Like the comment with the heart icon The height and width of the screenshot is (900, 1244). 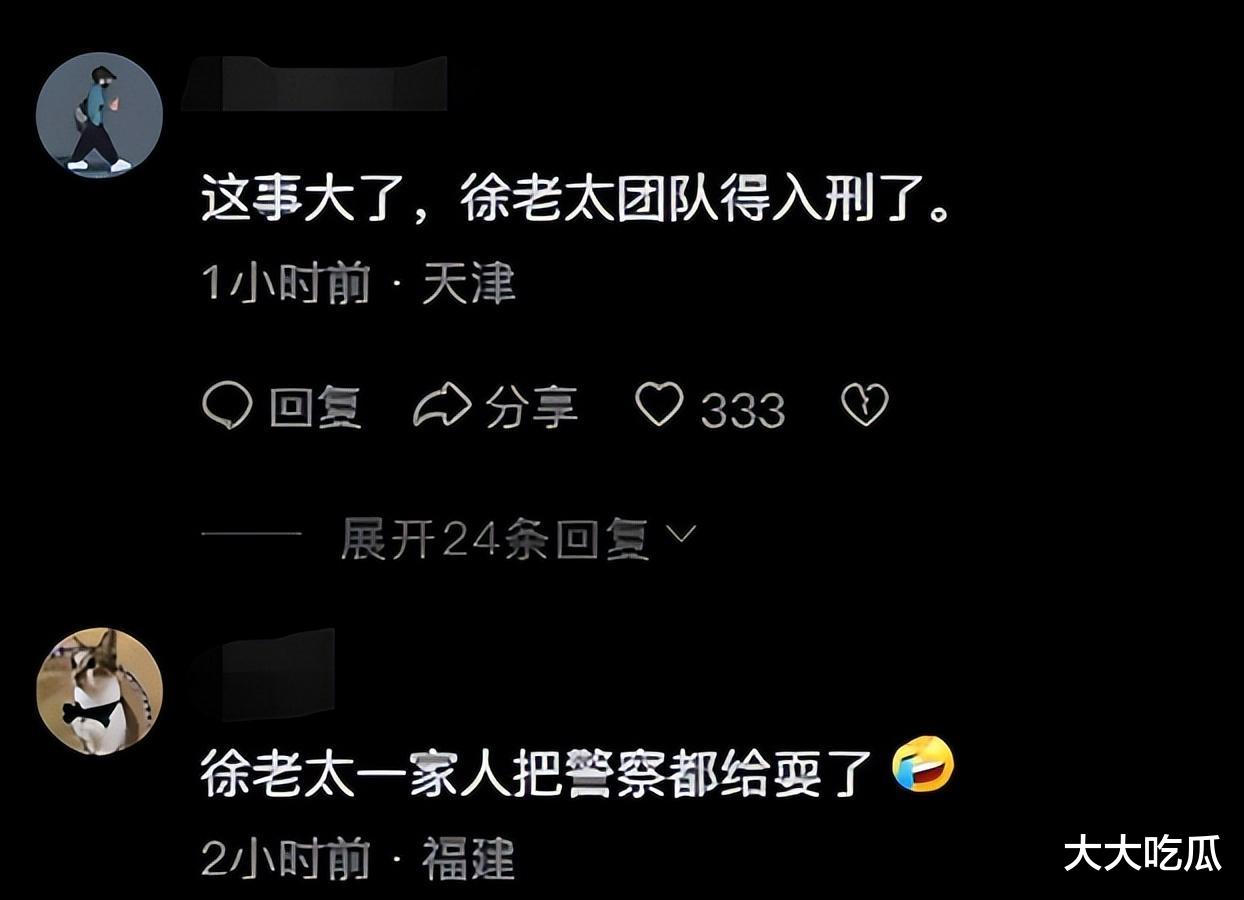(659, 406)
